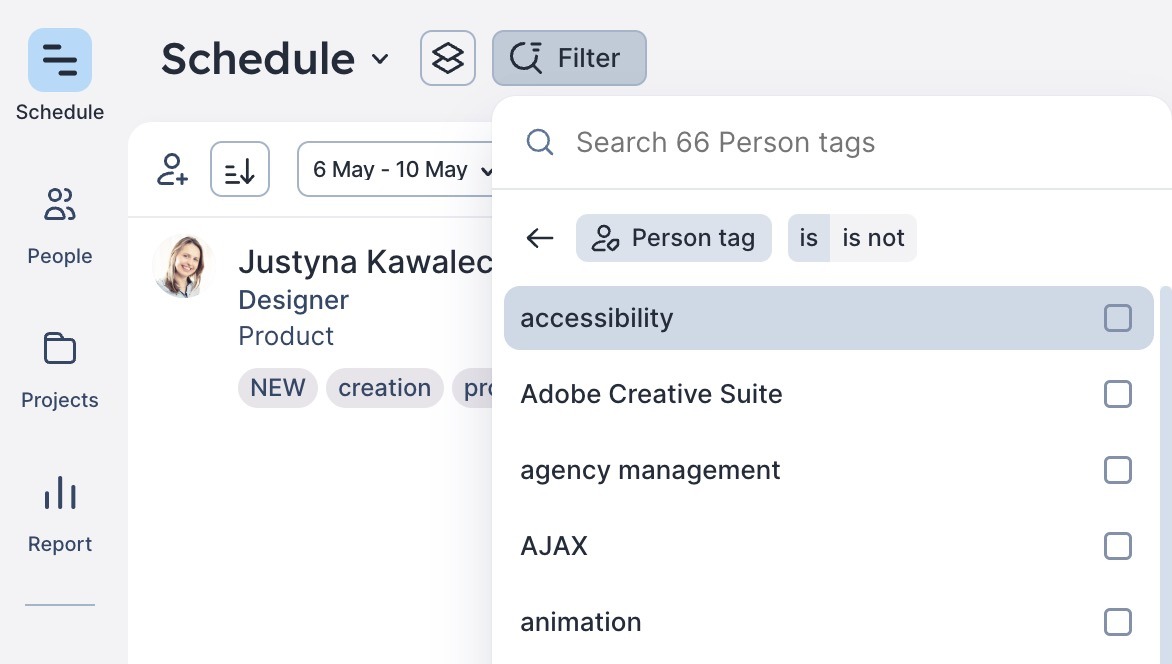Open the Schedule view dropdown

coord(380,60)
